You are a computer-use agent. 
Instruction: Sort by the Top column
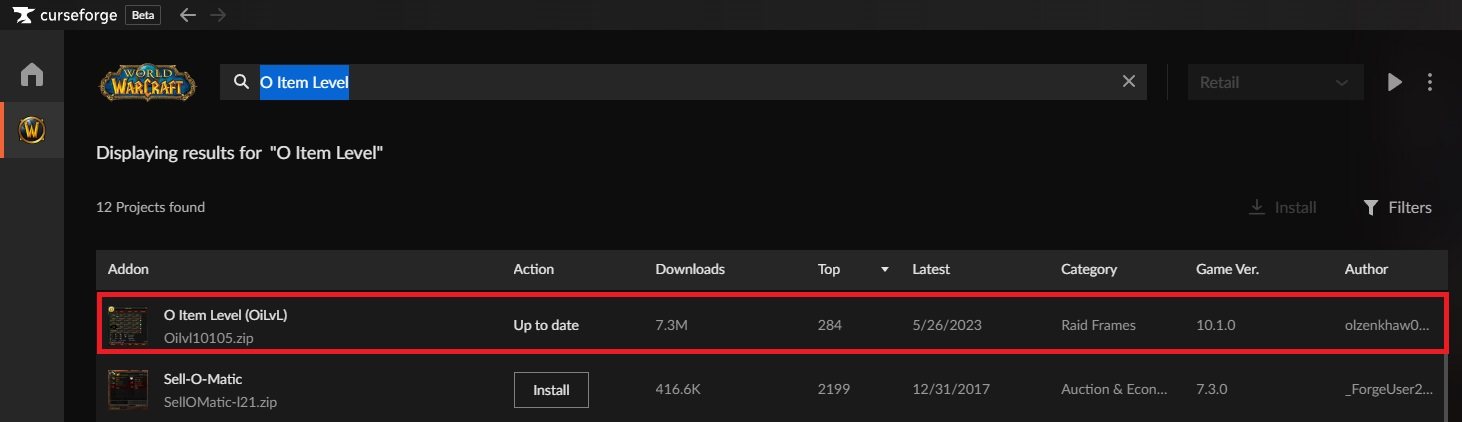coord(829,269)
